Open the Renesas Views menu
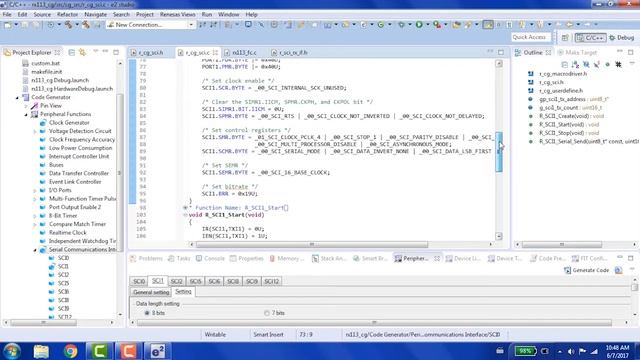The height and width of the screenshot is (360, 640). [x=178, y=14]
